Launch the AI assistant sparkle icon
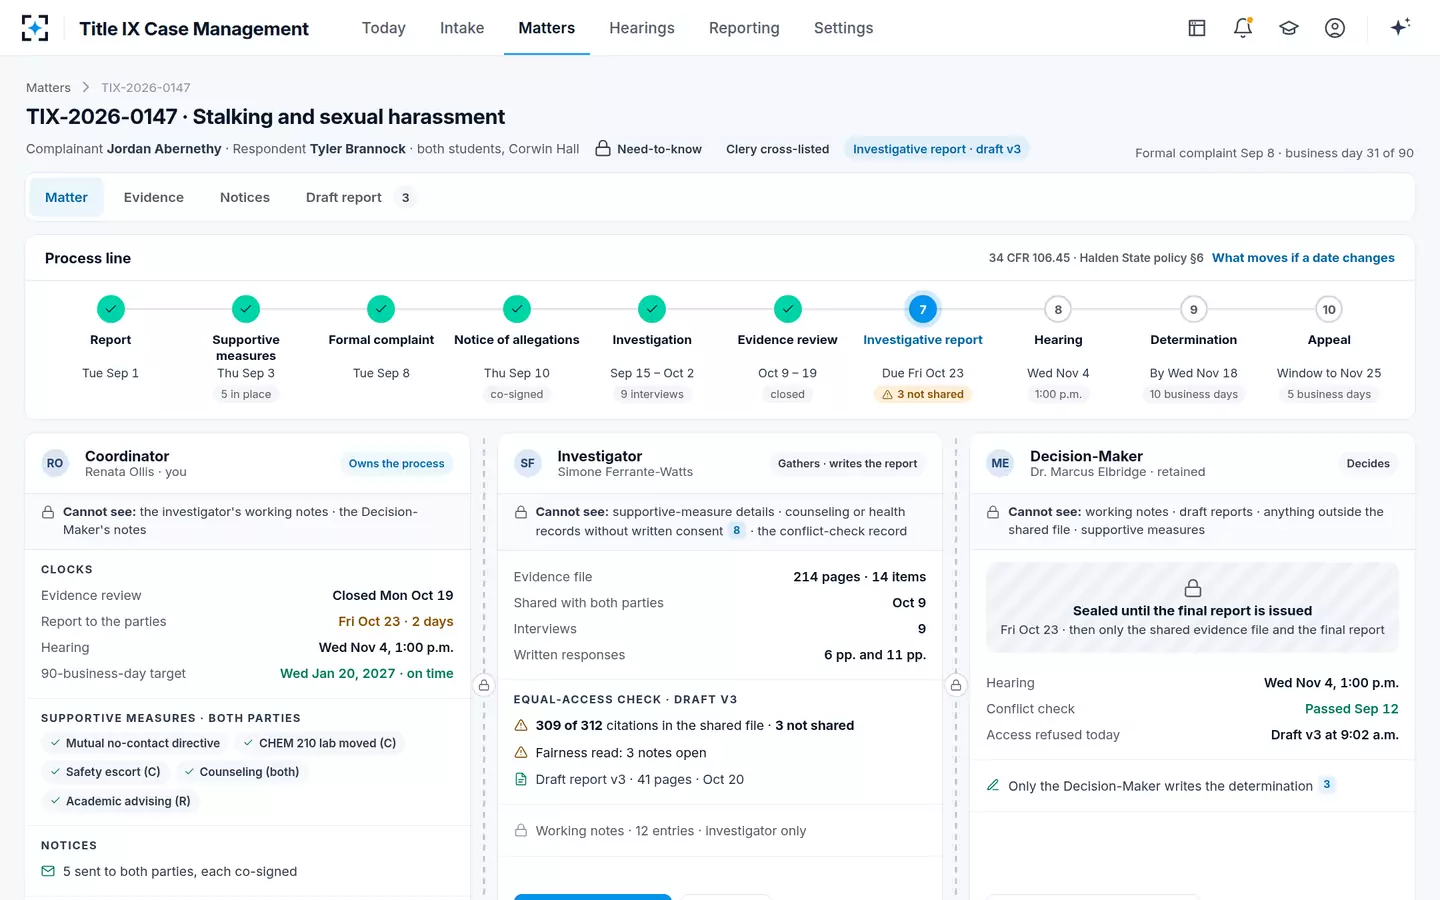This screenshot has height=900, width=1440. 1400,27
